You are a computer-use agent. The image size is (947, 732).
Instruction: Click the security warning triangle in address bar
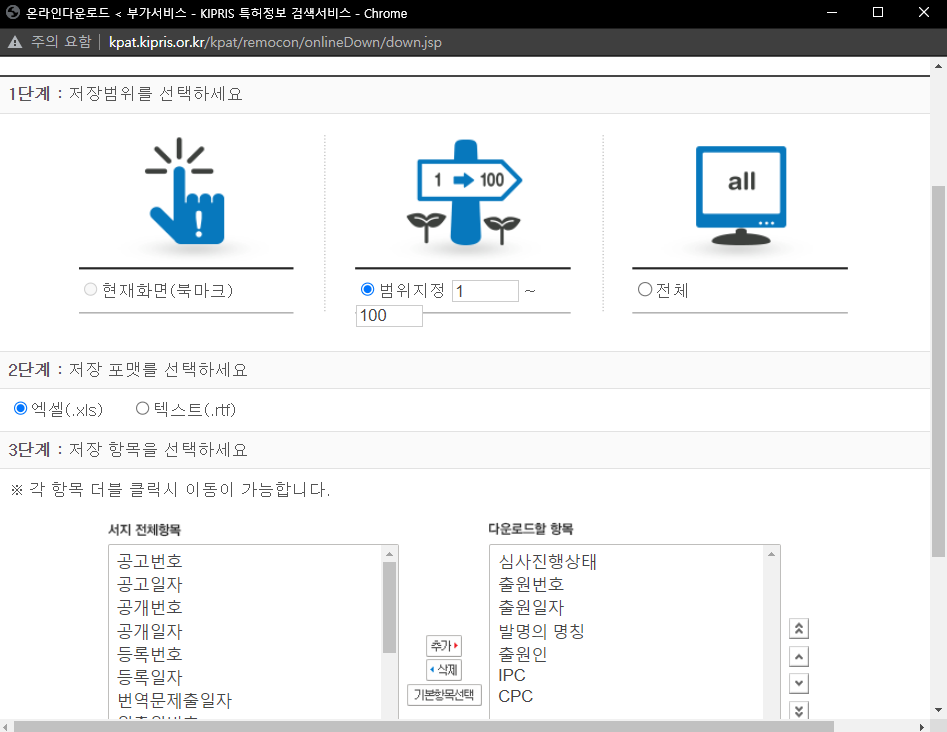15,42
